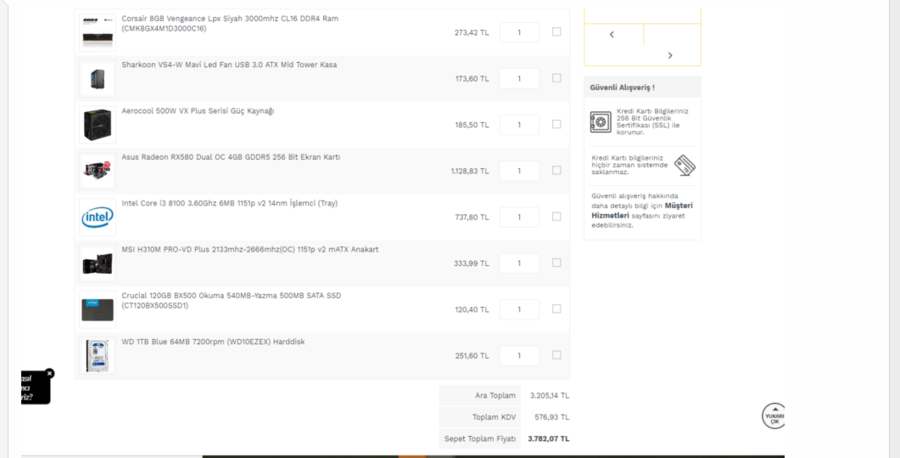Click the Yukarı Çık scroll-to-top icon

click(774, 416)
